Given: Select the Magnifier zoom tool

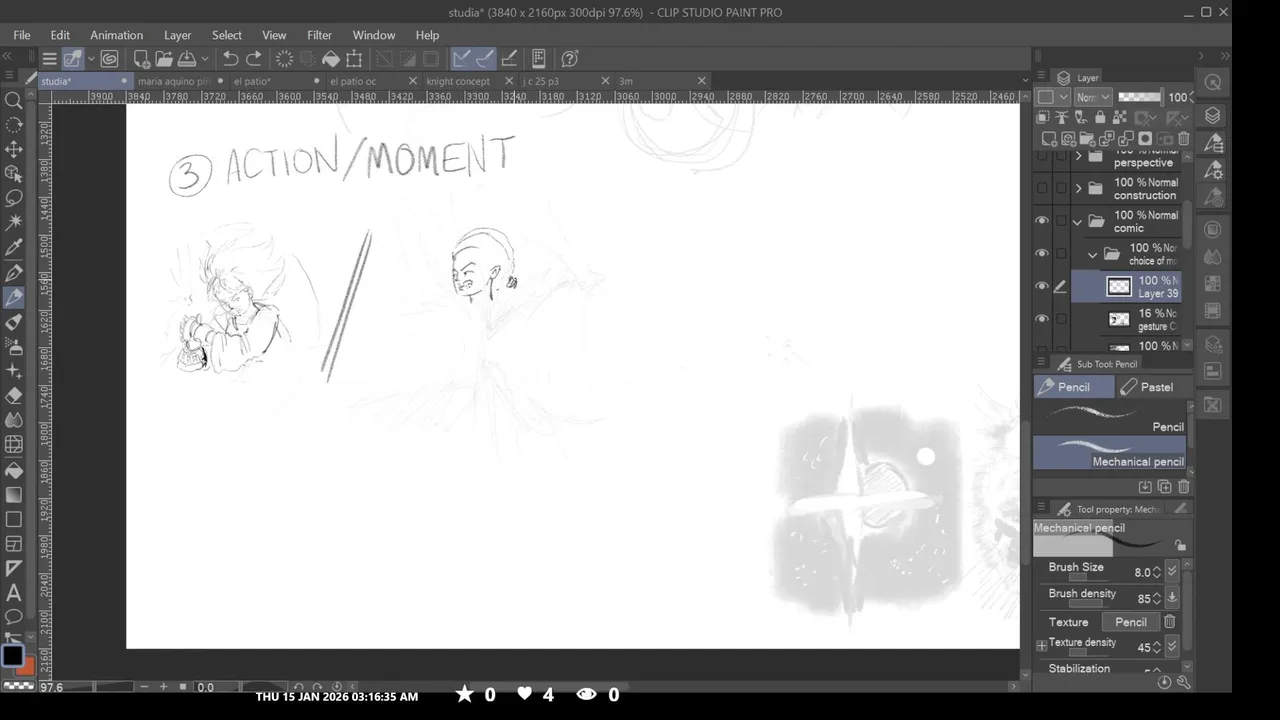Looking at the screenshot, I should [14, 100].
